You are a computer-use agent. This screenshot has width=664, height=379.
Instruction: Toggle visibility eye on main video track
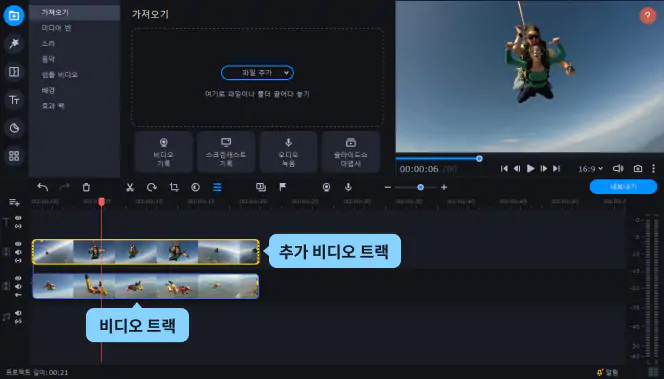pos(18,278)
